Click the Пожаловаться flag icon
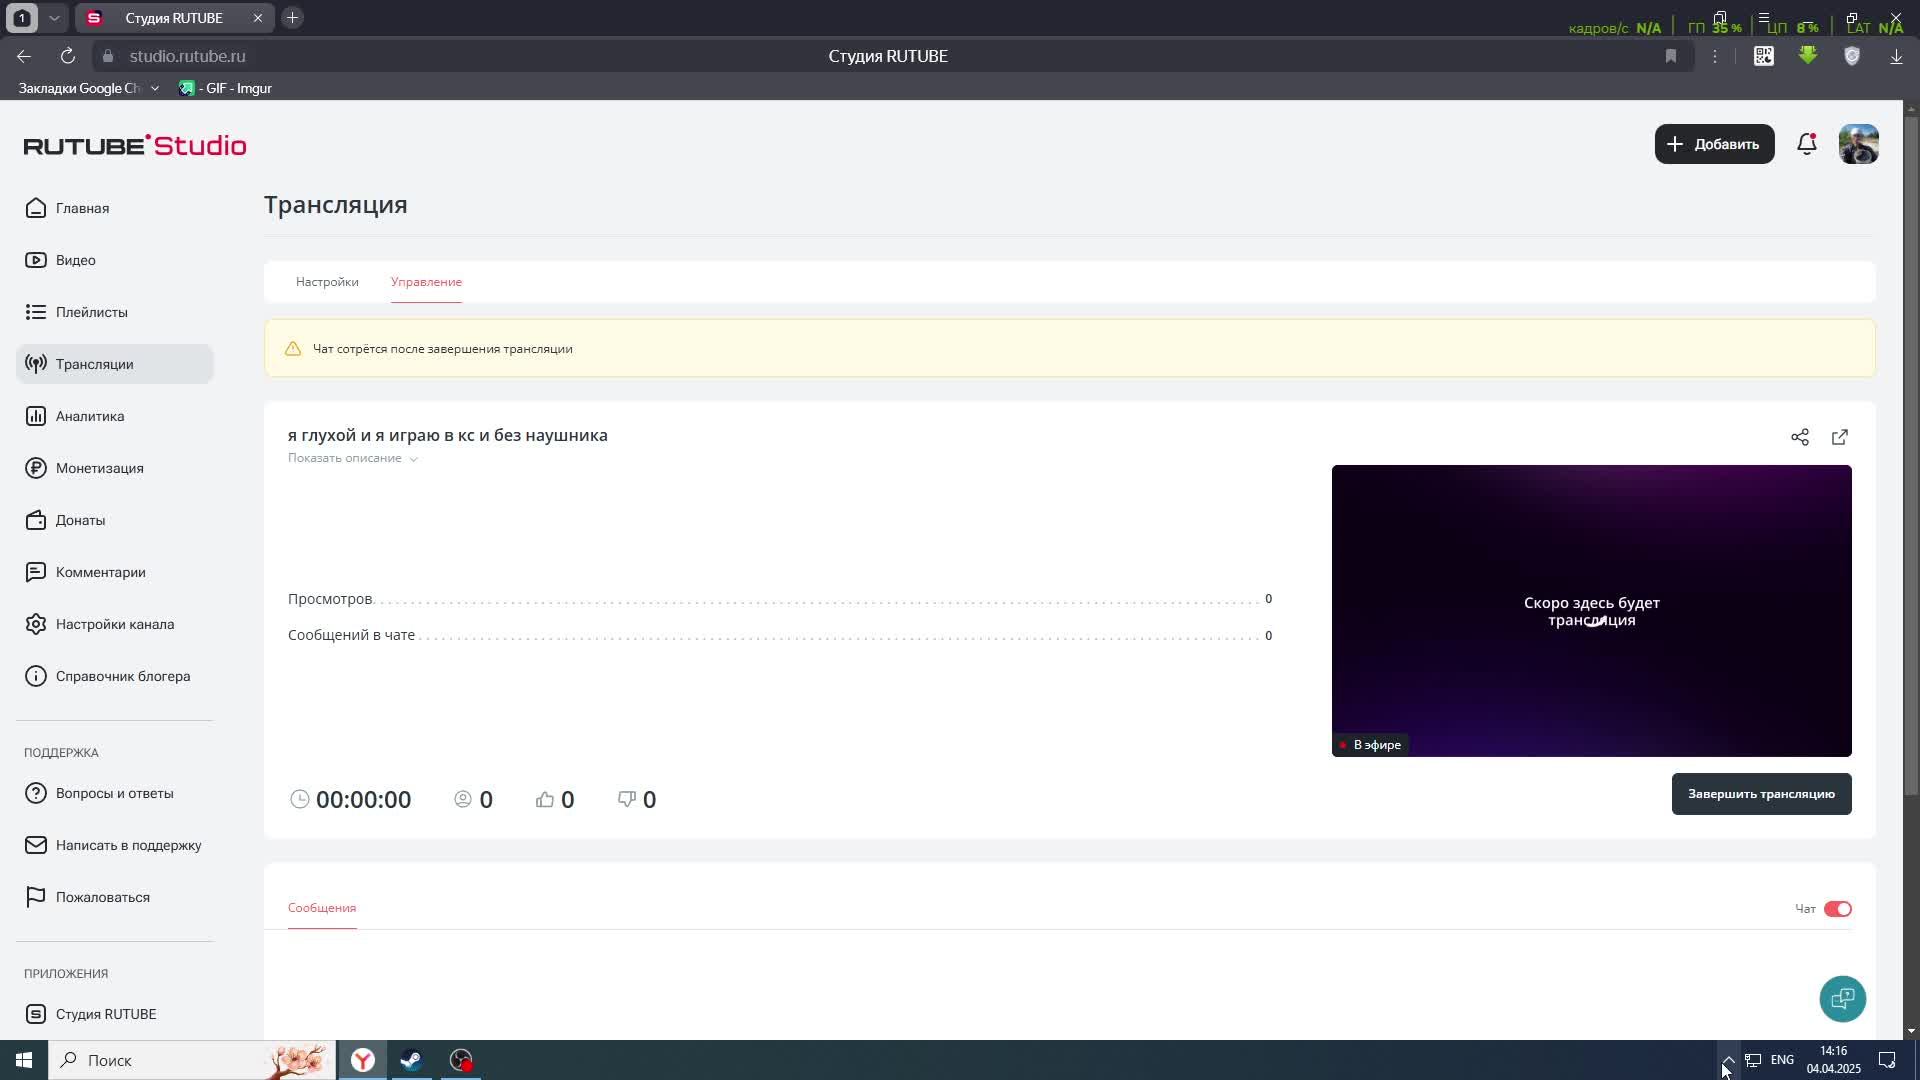Viewport: 1920px width, 1080px height. 36,897
